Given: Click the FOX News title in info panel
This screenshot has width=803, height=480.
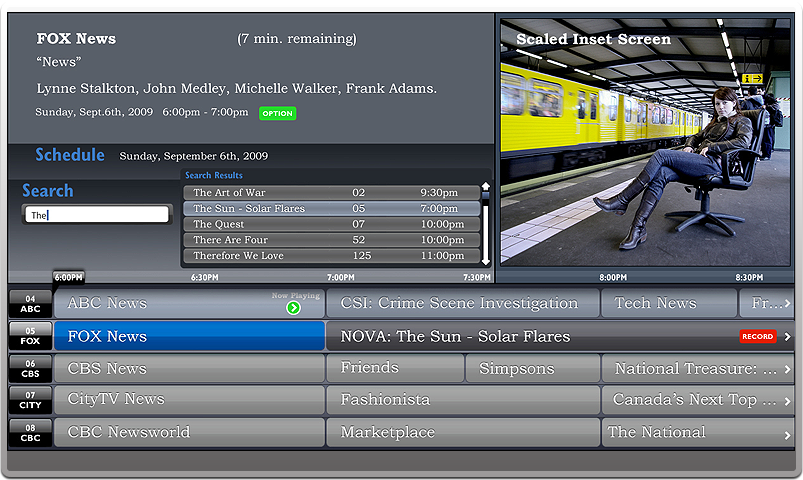Looking at the screenshot, I should tap(76, 38).
